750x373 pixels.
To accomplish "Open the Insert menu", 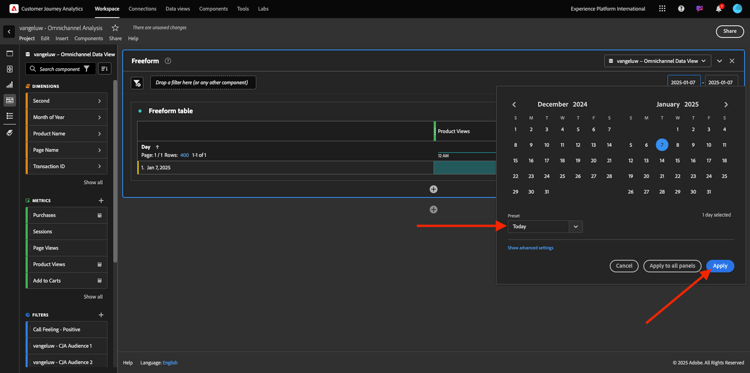I will point(62,38).
